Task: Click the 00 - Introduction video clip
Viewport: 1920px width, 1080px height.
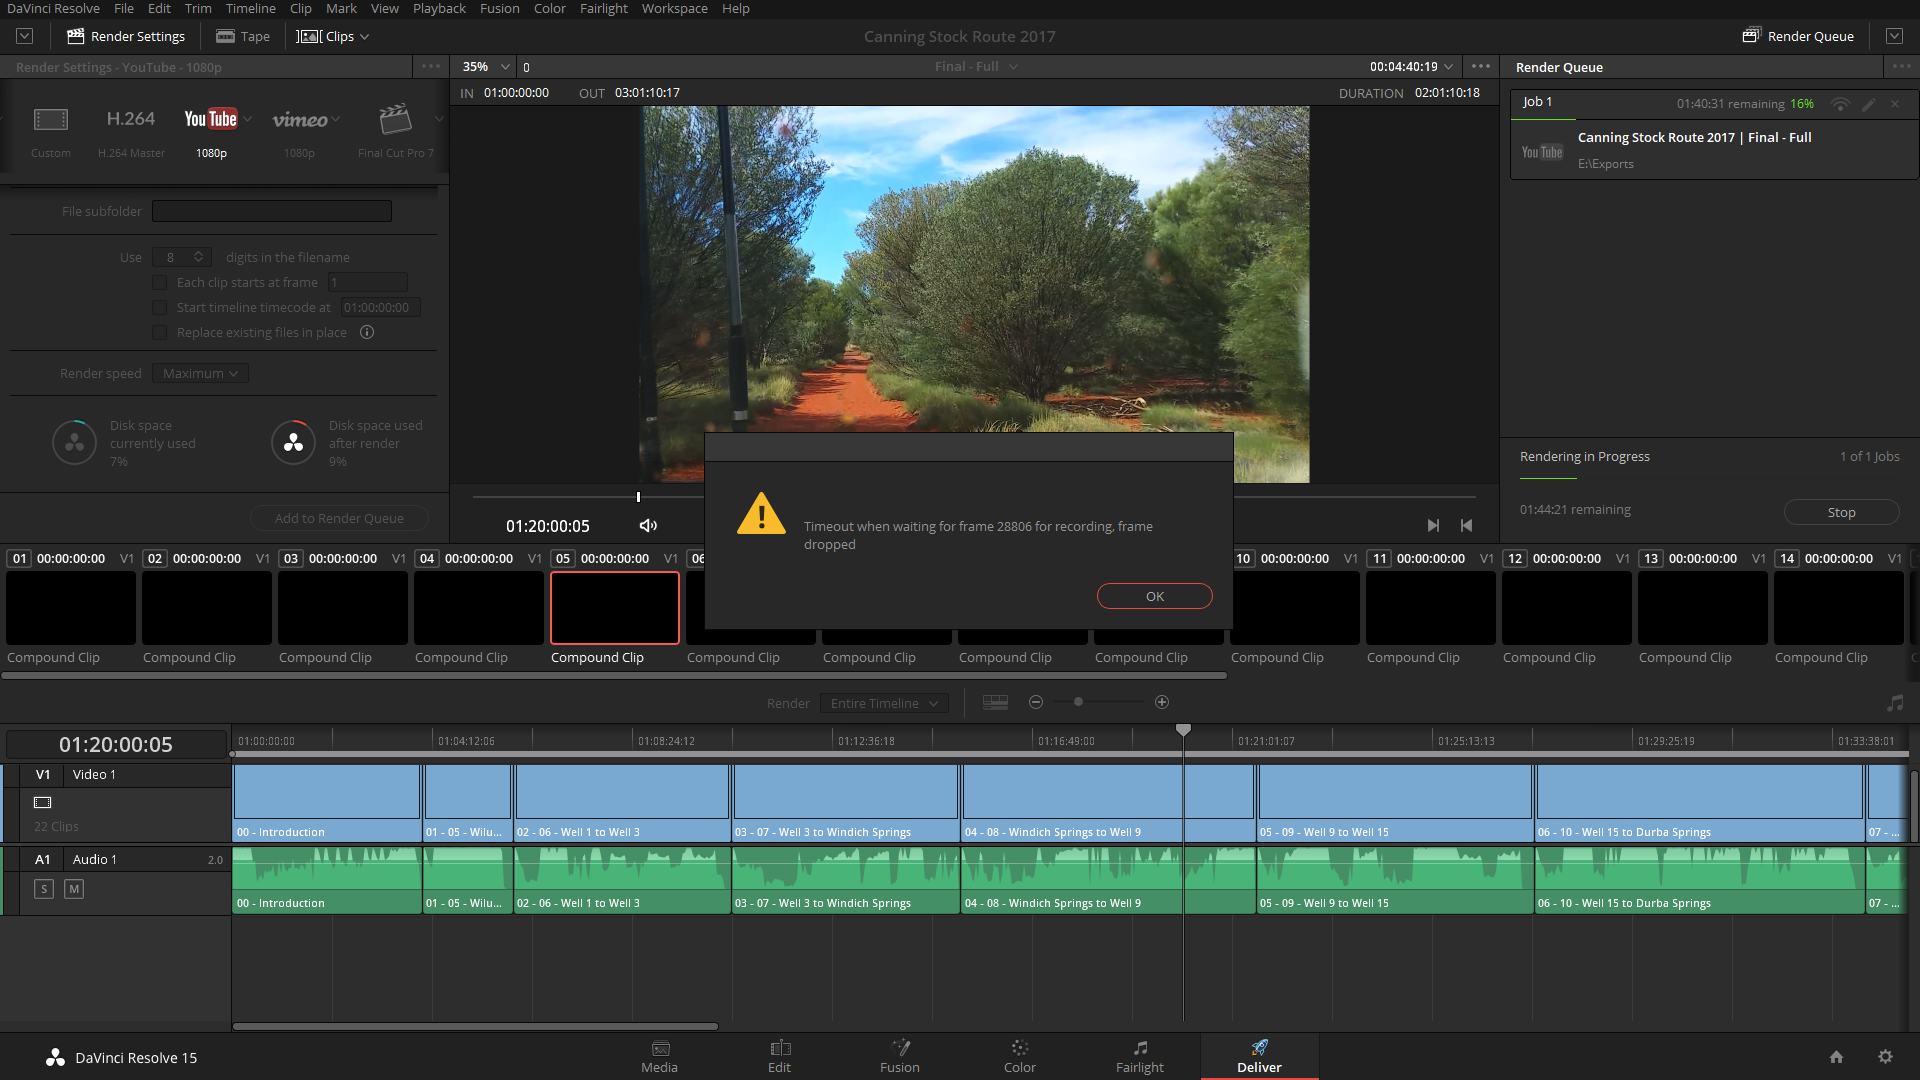Action: tap(326, 803)
